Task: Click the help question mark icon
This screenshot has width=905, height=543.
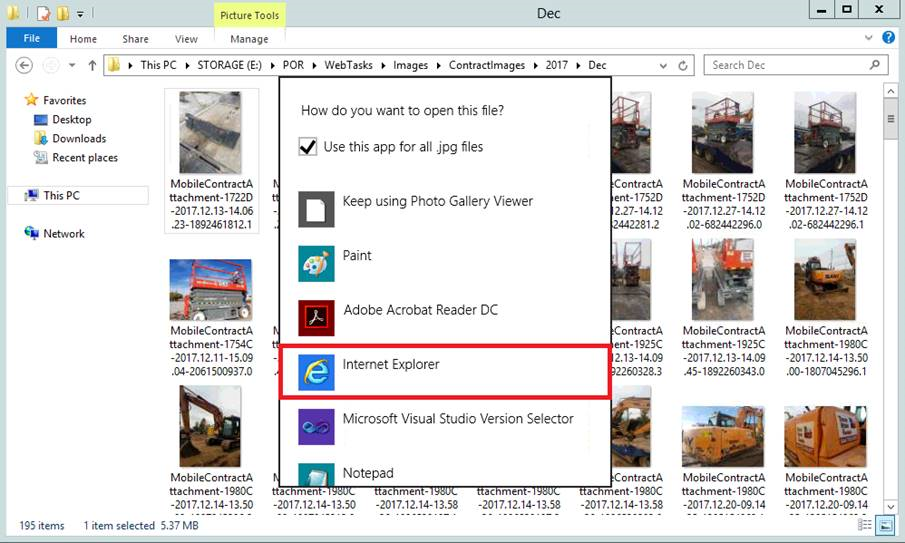Action: (890, 39)
